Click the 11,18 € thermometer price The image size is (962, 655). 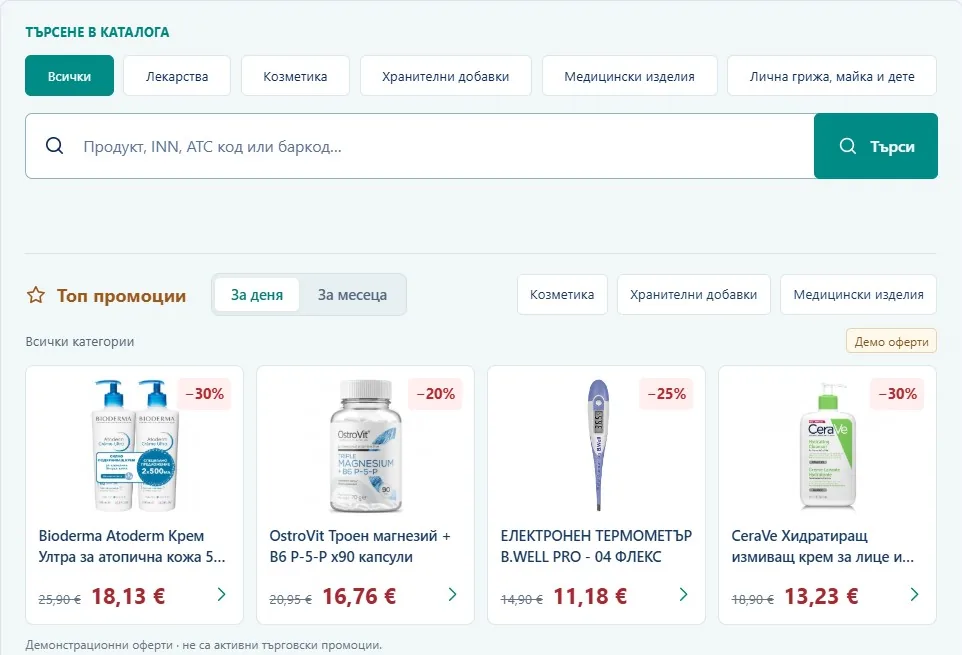[x=590, y=596]
